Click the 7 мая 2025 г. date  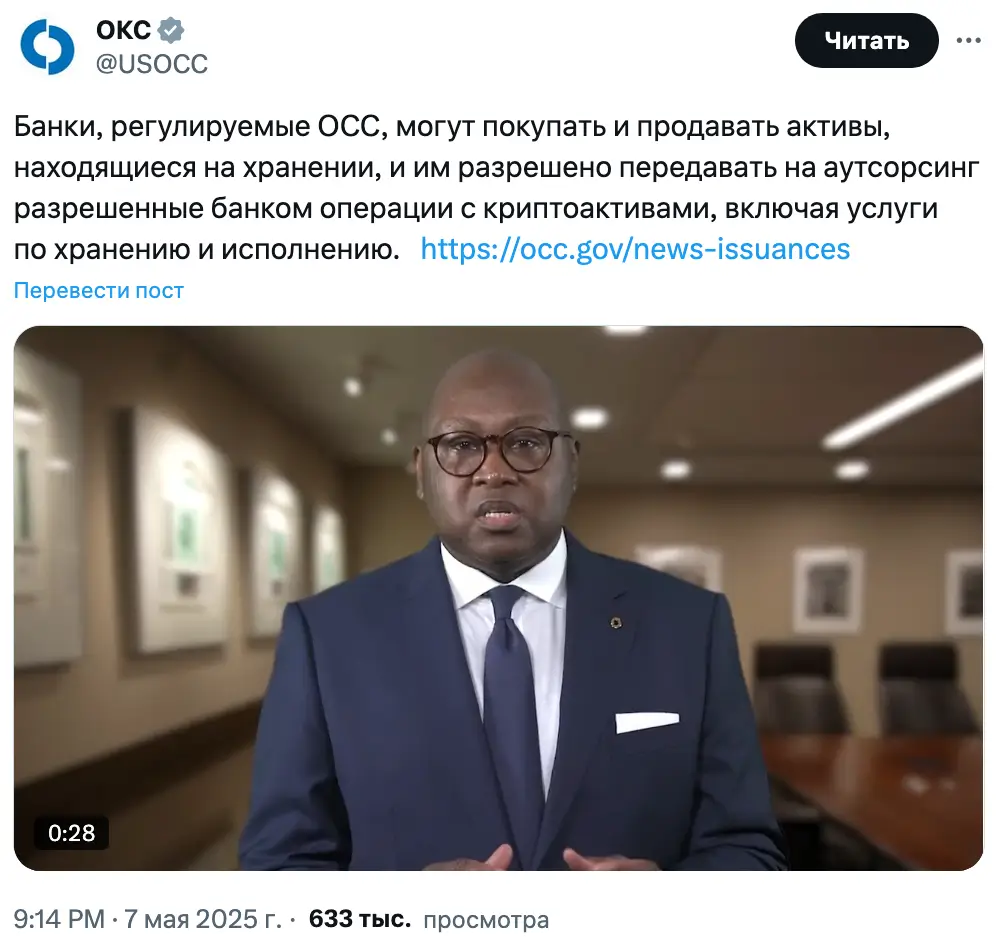[202, 919]
